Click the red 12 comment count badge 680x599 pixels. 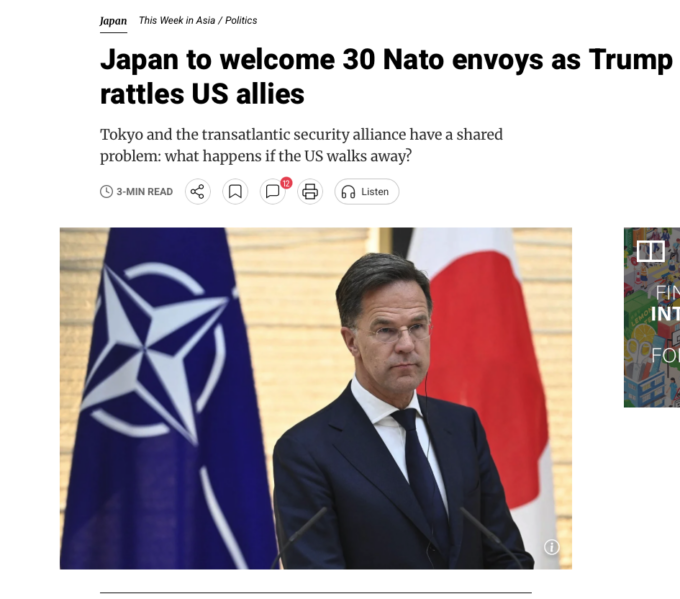pos(286,183)
